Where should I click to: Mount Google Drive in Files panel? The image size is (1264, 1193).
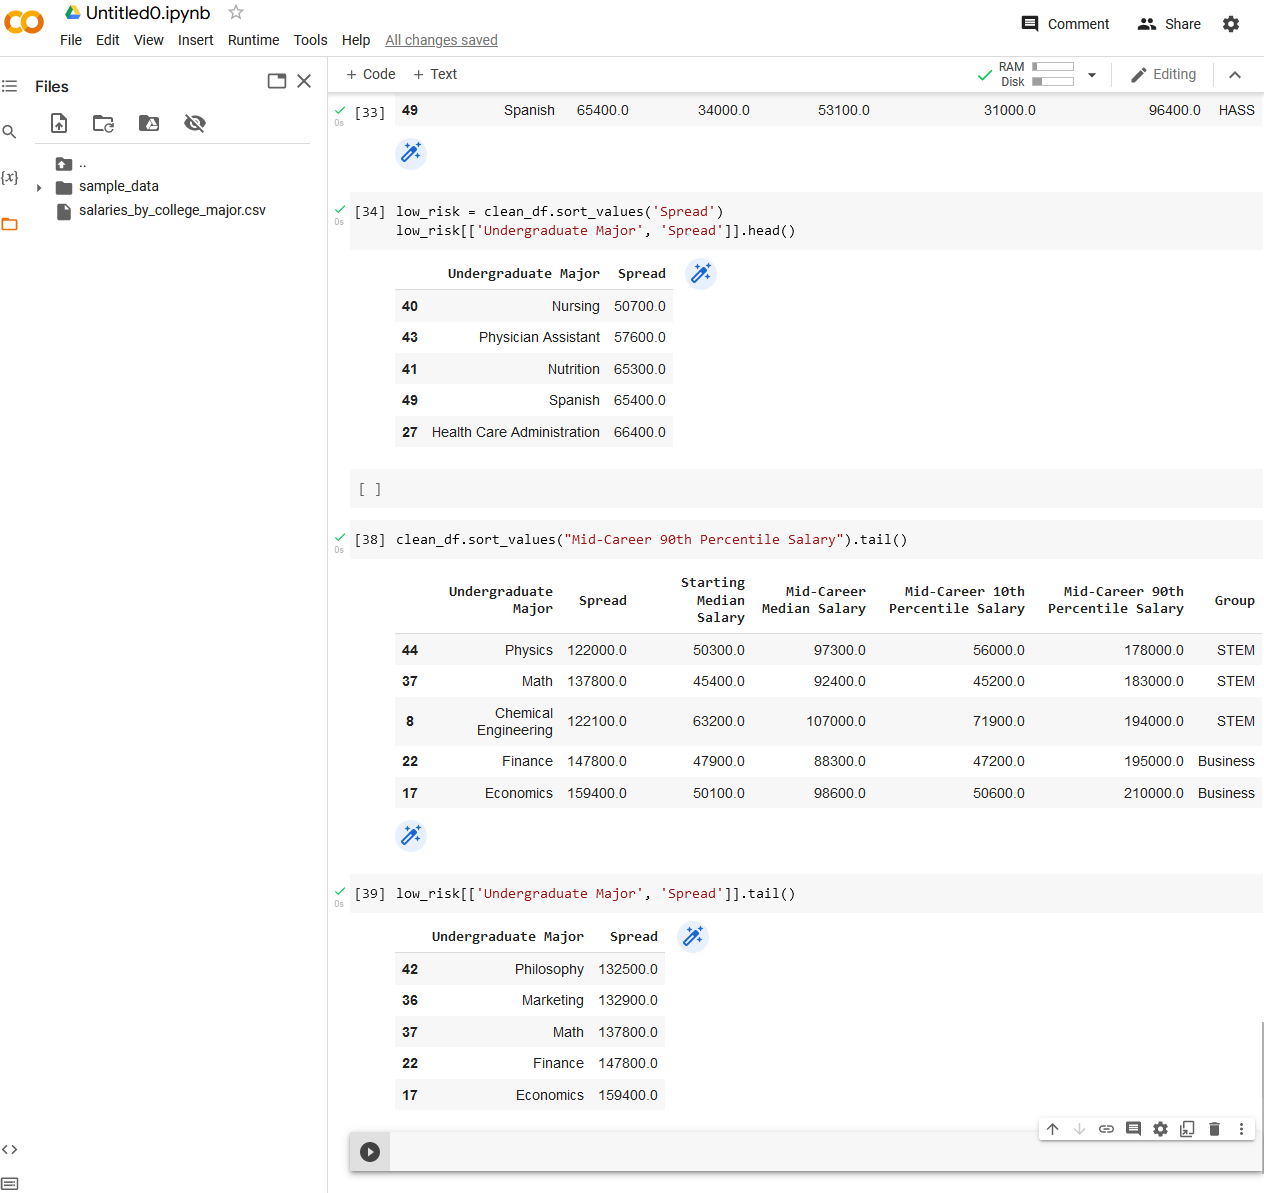pos(149,123)
